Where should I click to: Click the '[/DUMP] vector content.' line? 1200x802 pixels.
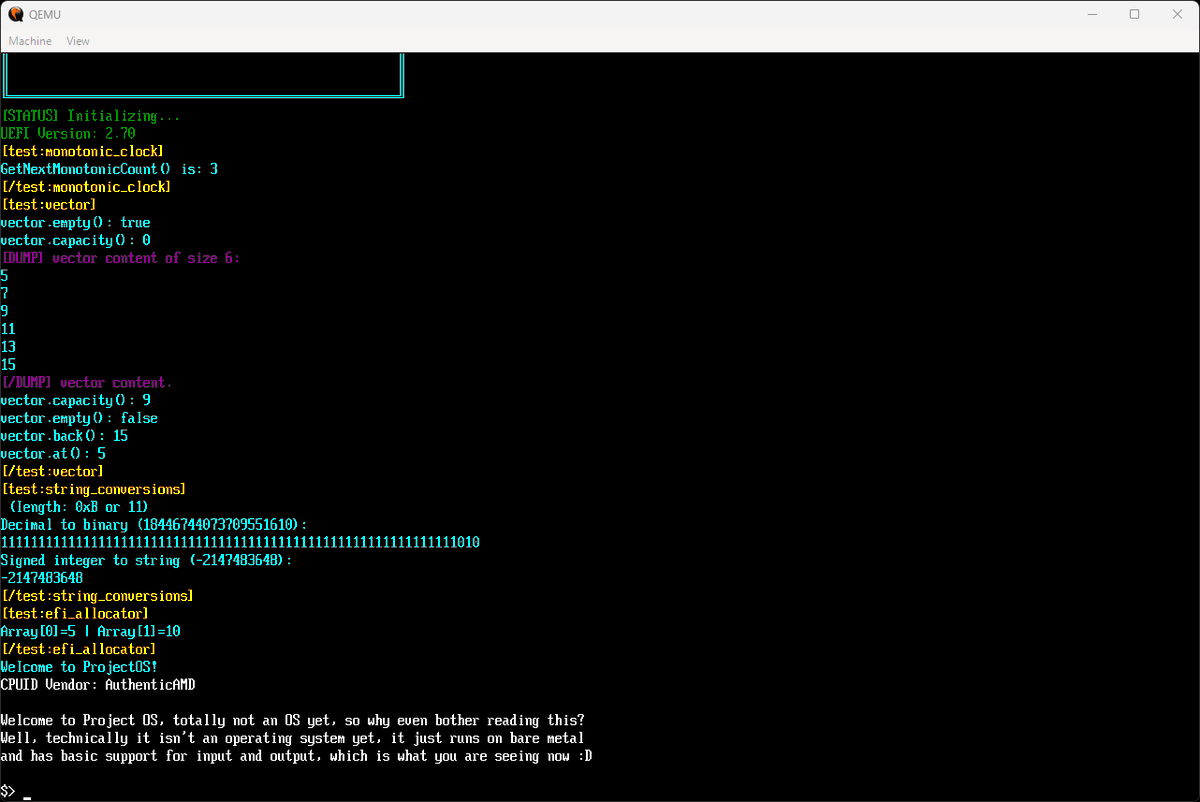point(86,383)
